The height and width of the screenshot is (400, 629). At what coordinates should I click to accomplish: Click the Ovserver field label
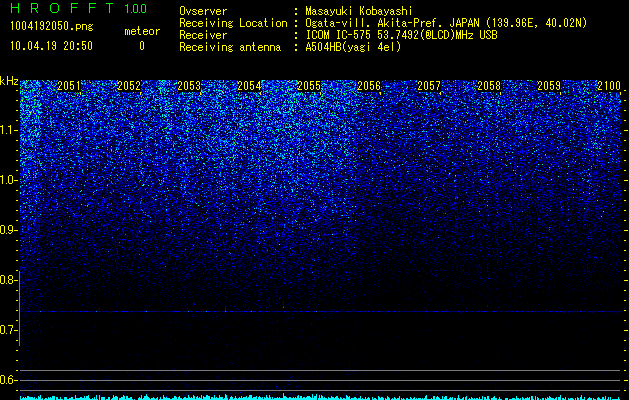pos(203,11)
